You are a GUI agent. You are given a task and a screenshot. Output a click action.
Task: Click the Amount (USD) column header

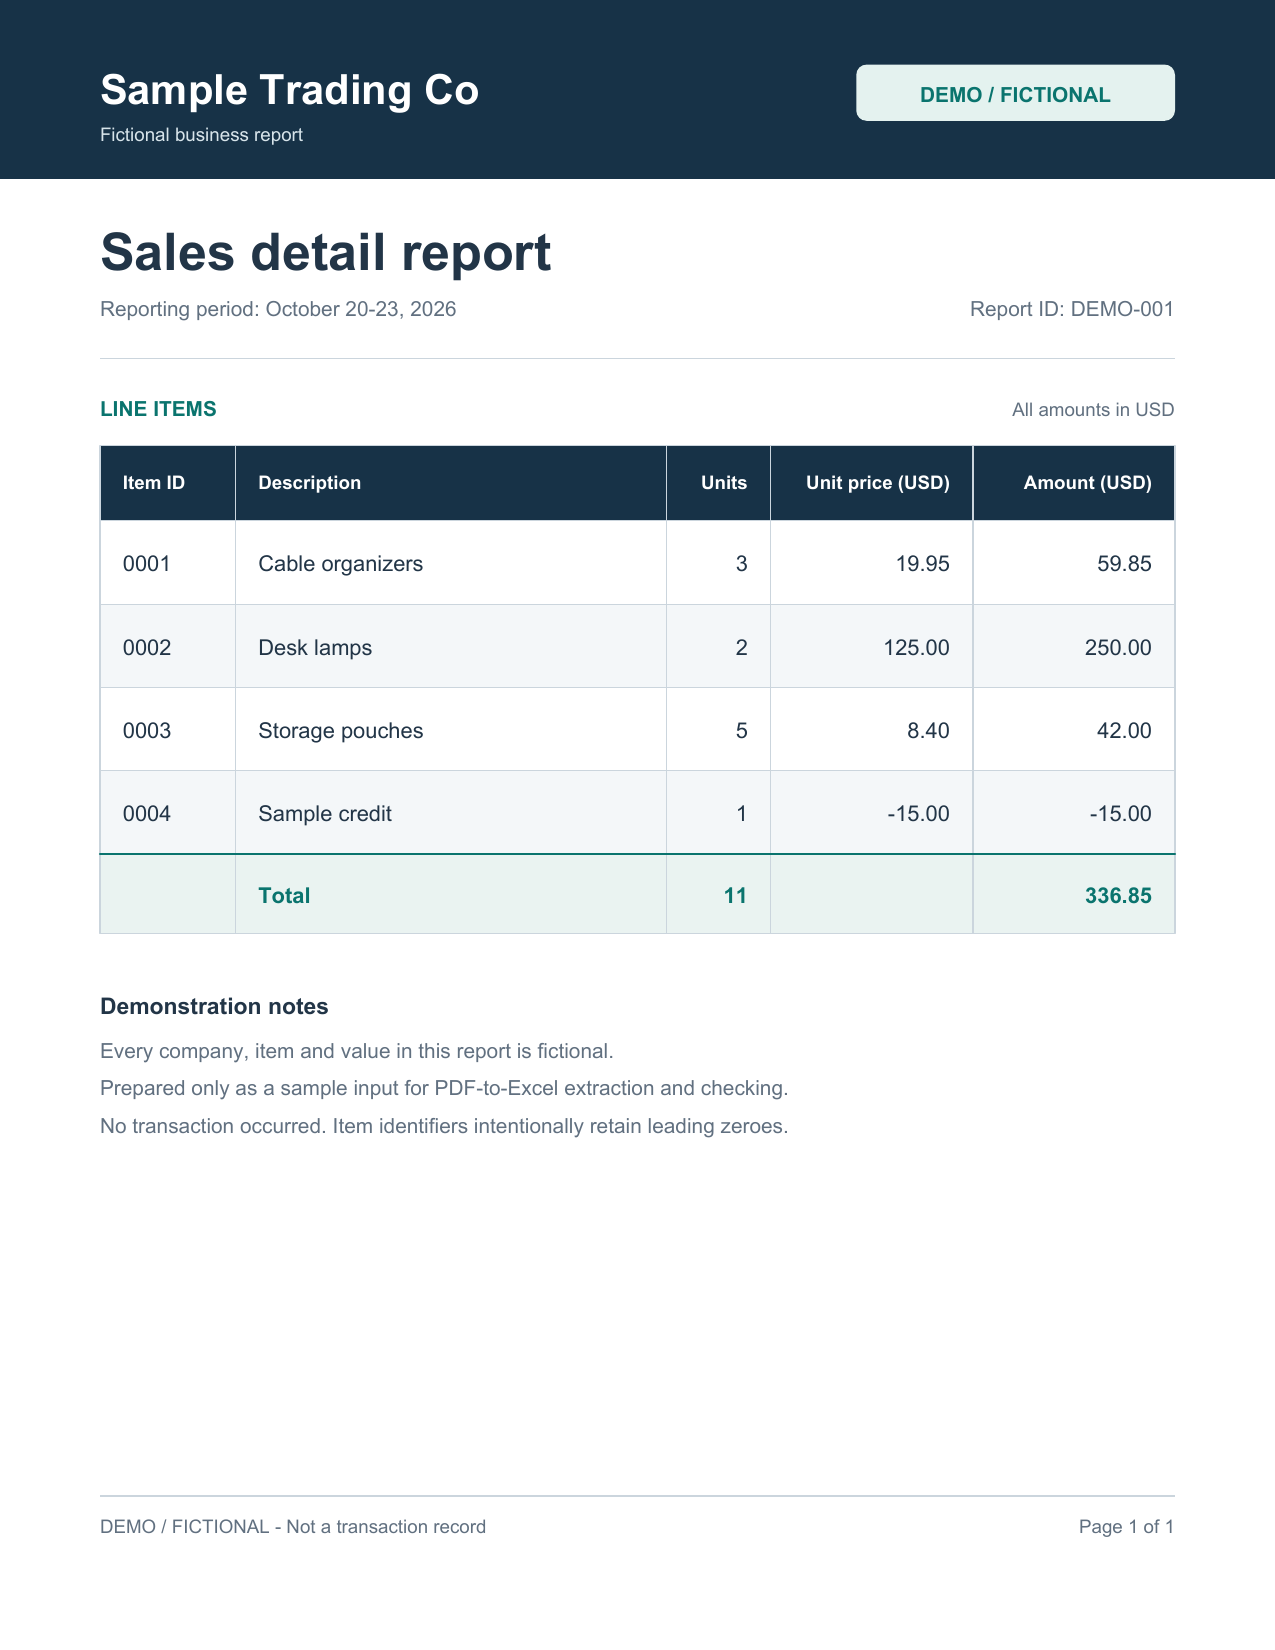[1074, 483]
